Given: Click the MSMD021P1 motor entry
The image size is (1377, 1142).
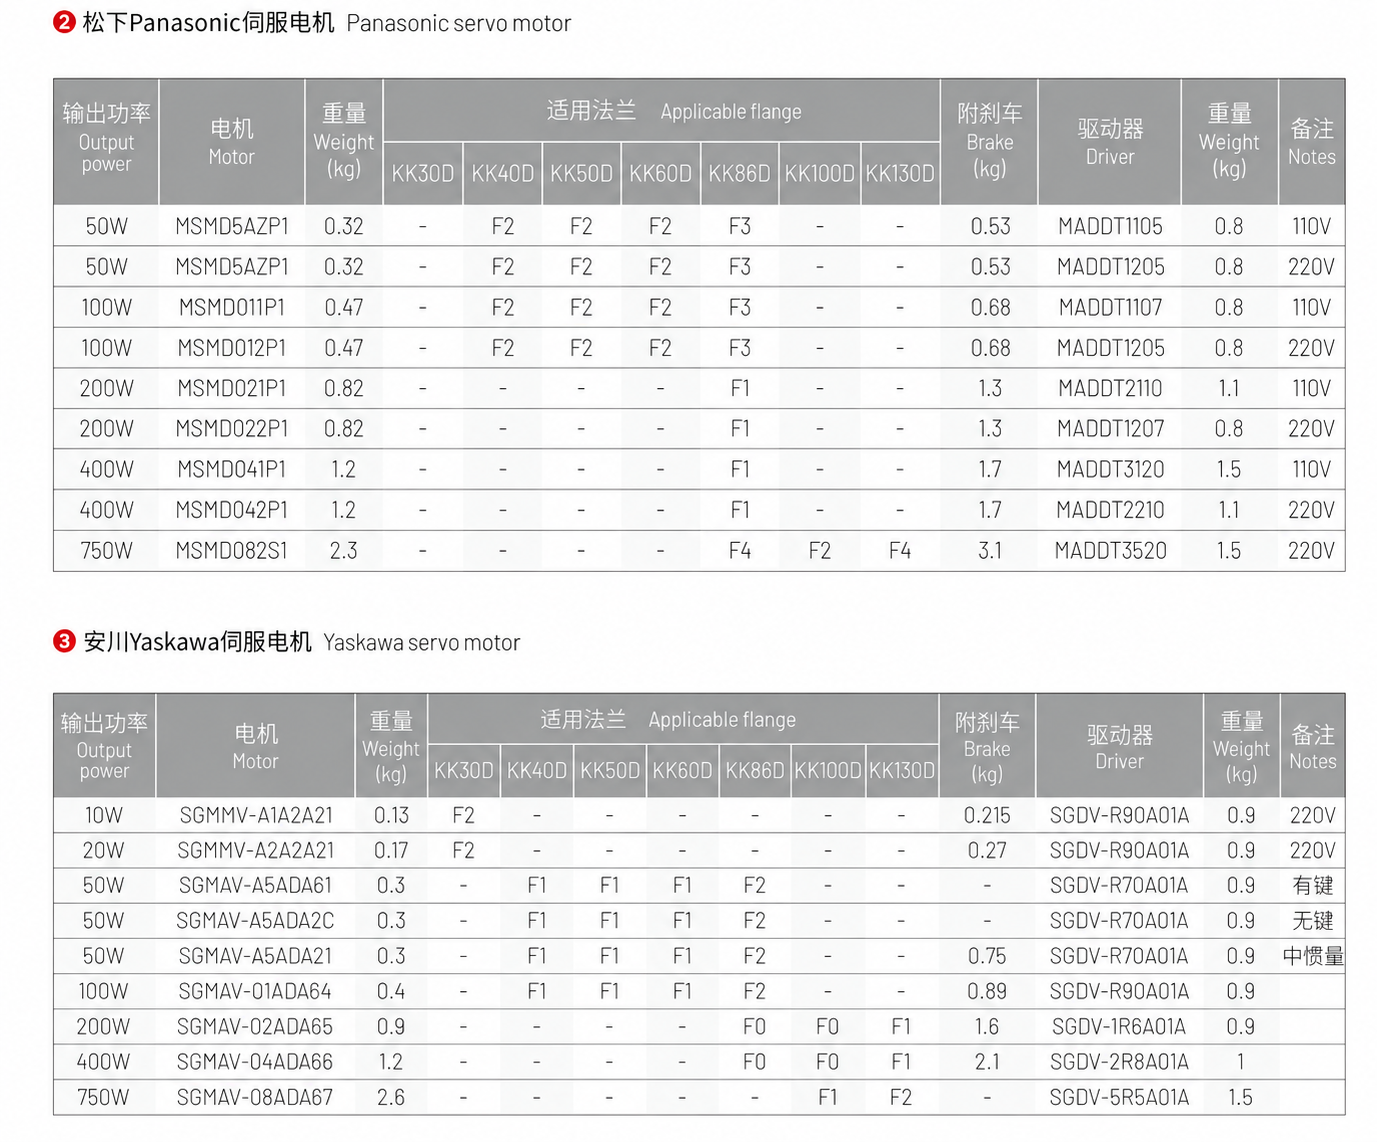Looking at the screenshot, I should point(232,389).
